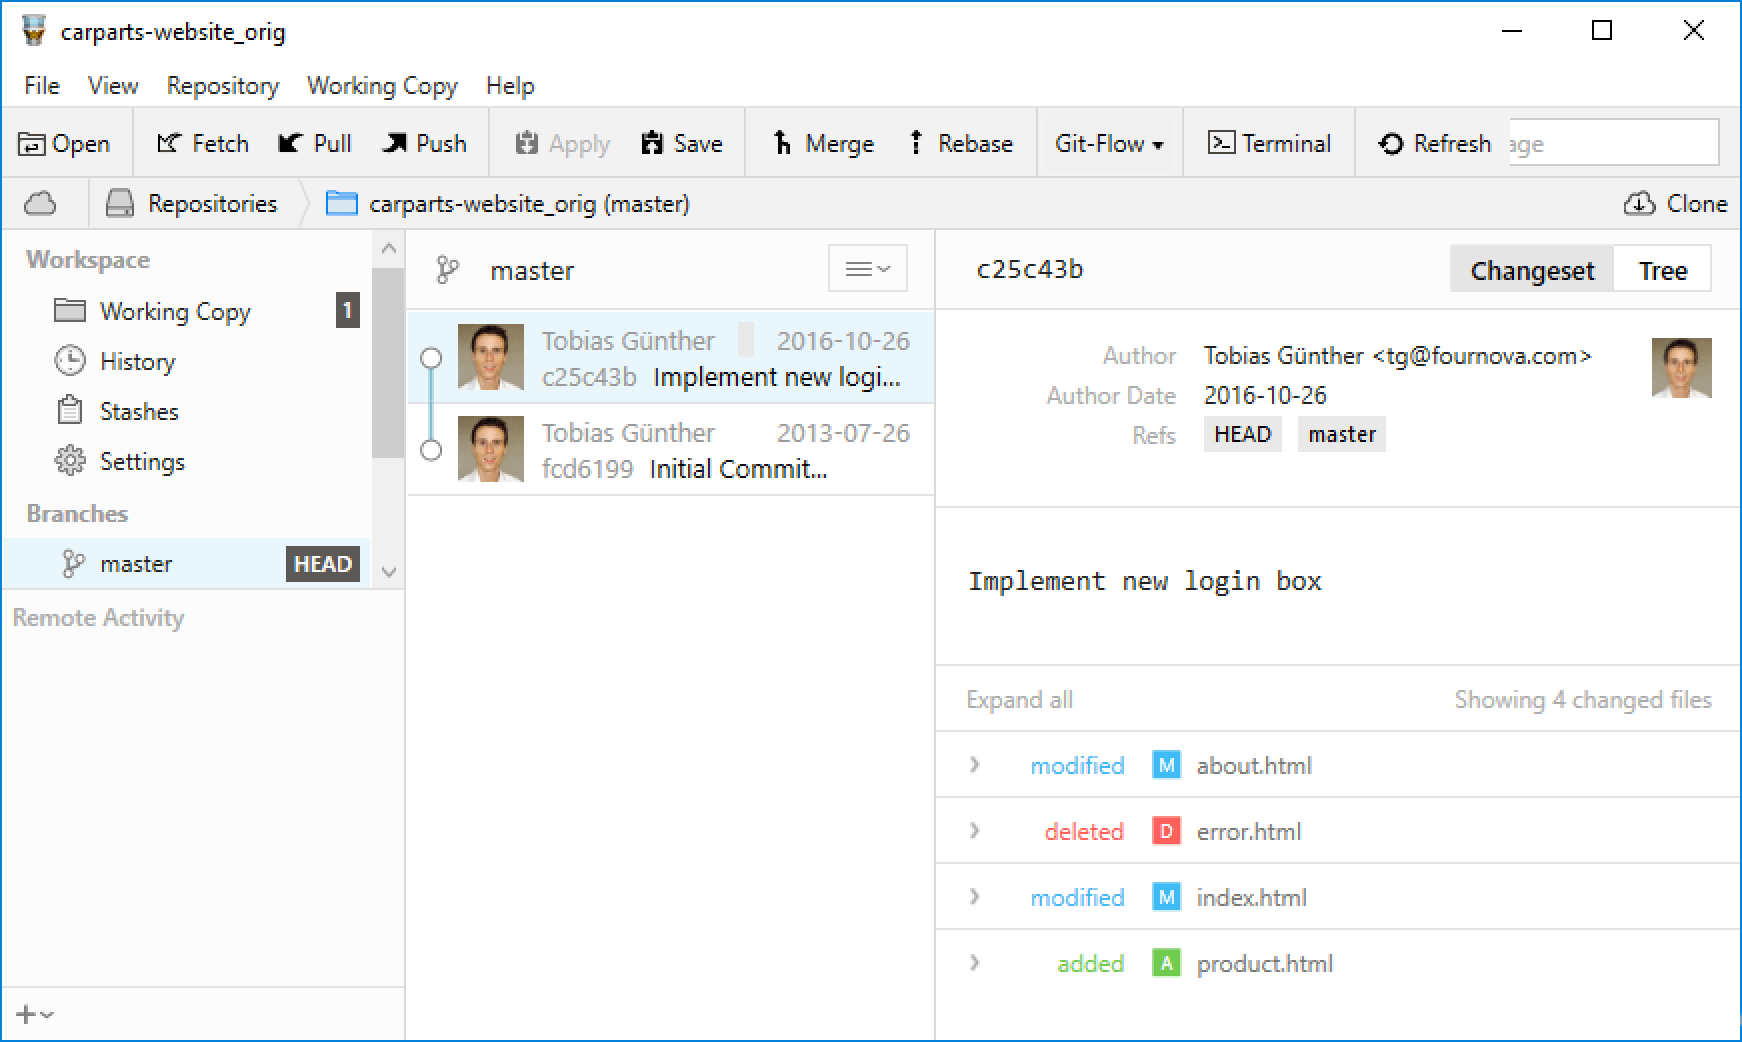Expand the about.html diff
The width and height of the screenshot is (1742, 1042).
click(975, 766)
